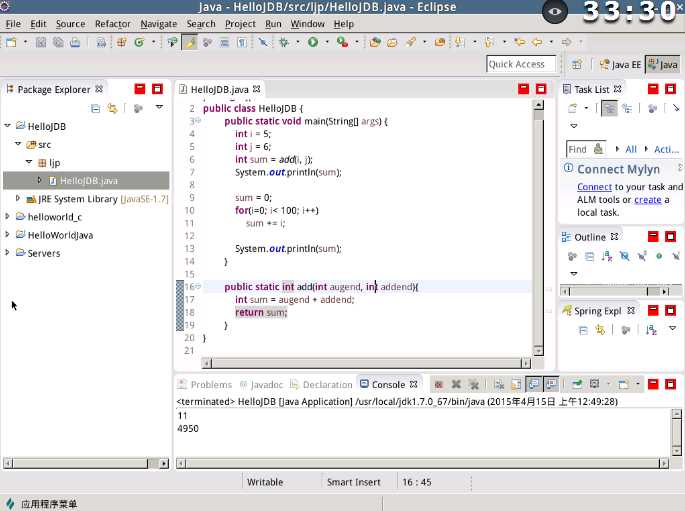
Task: Toggle Link with Editor in Package Explorer
Action: pyautogui.click(x=113, y=108)
